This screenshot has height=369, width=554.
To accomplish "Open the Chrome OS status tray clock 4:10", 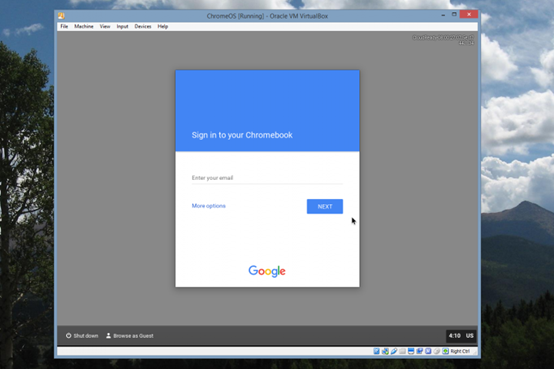I will point(455,336).
